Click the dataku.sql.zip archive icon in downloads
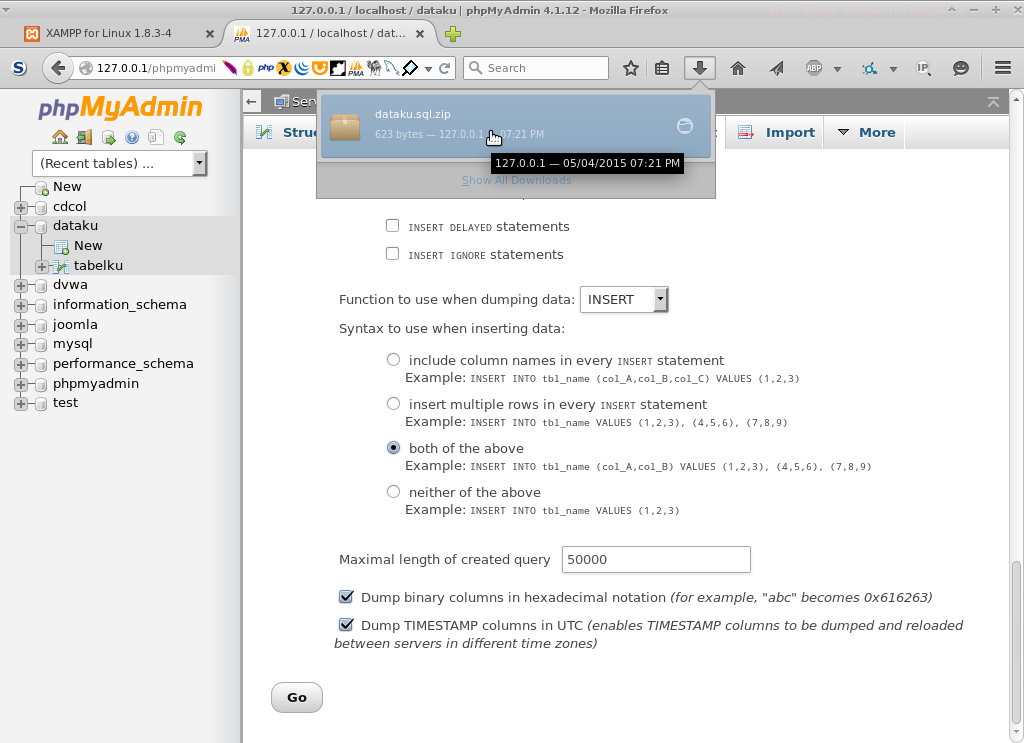Screen dimensions: 1024x743 pos(344,124)
